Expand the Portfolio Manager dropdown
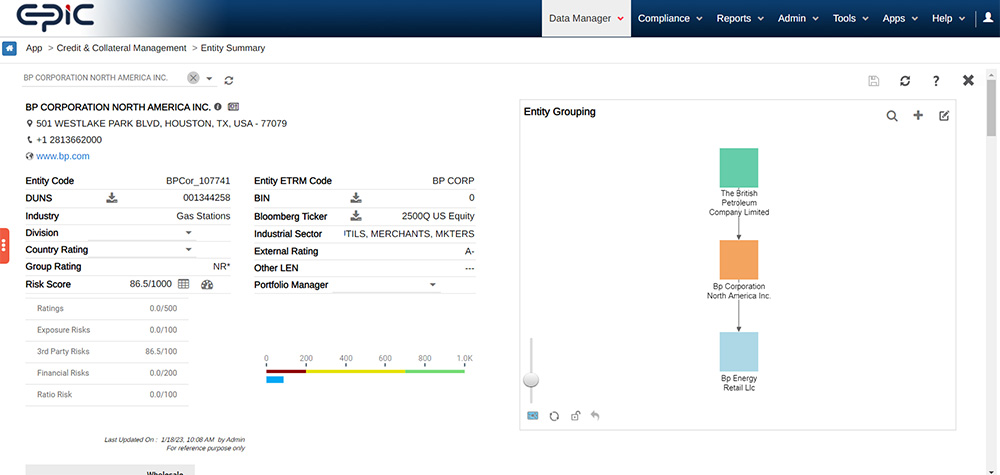Screen dimensions: 1000x475 tap(432, 284)
